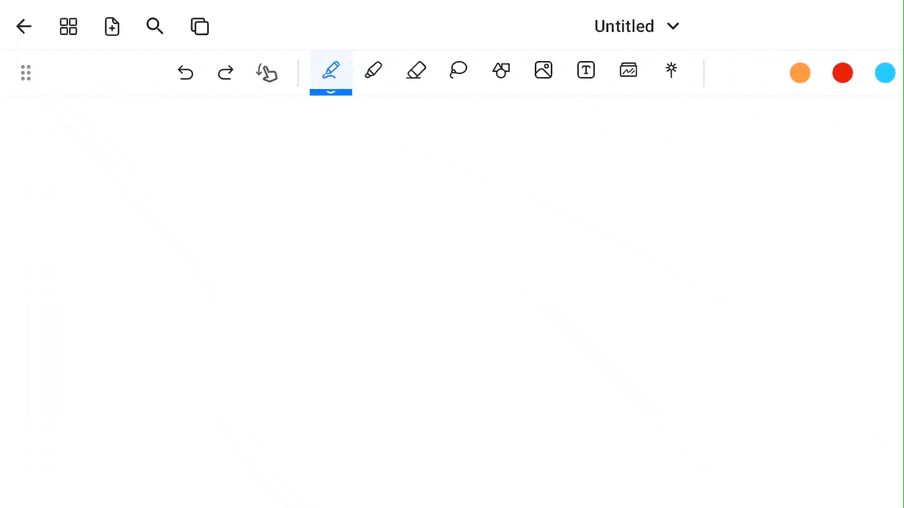The image size is (904, 508).
Task: Undo the last action
Action: point(185,73)
